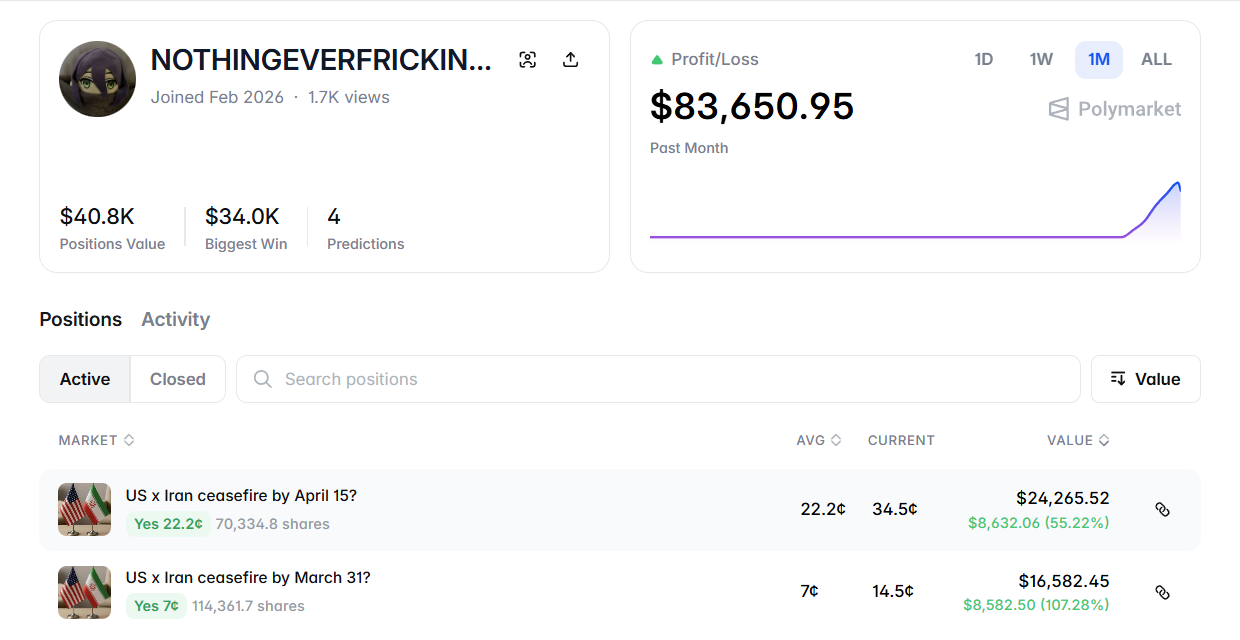Select the 1D time range
Screen dimensions: 1240x640
click(984, 59)
